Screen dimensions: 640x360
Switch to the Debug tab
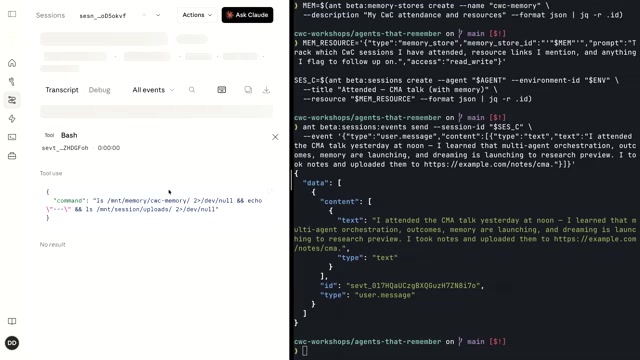(99, 90)
